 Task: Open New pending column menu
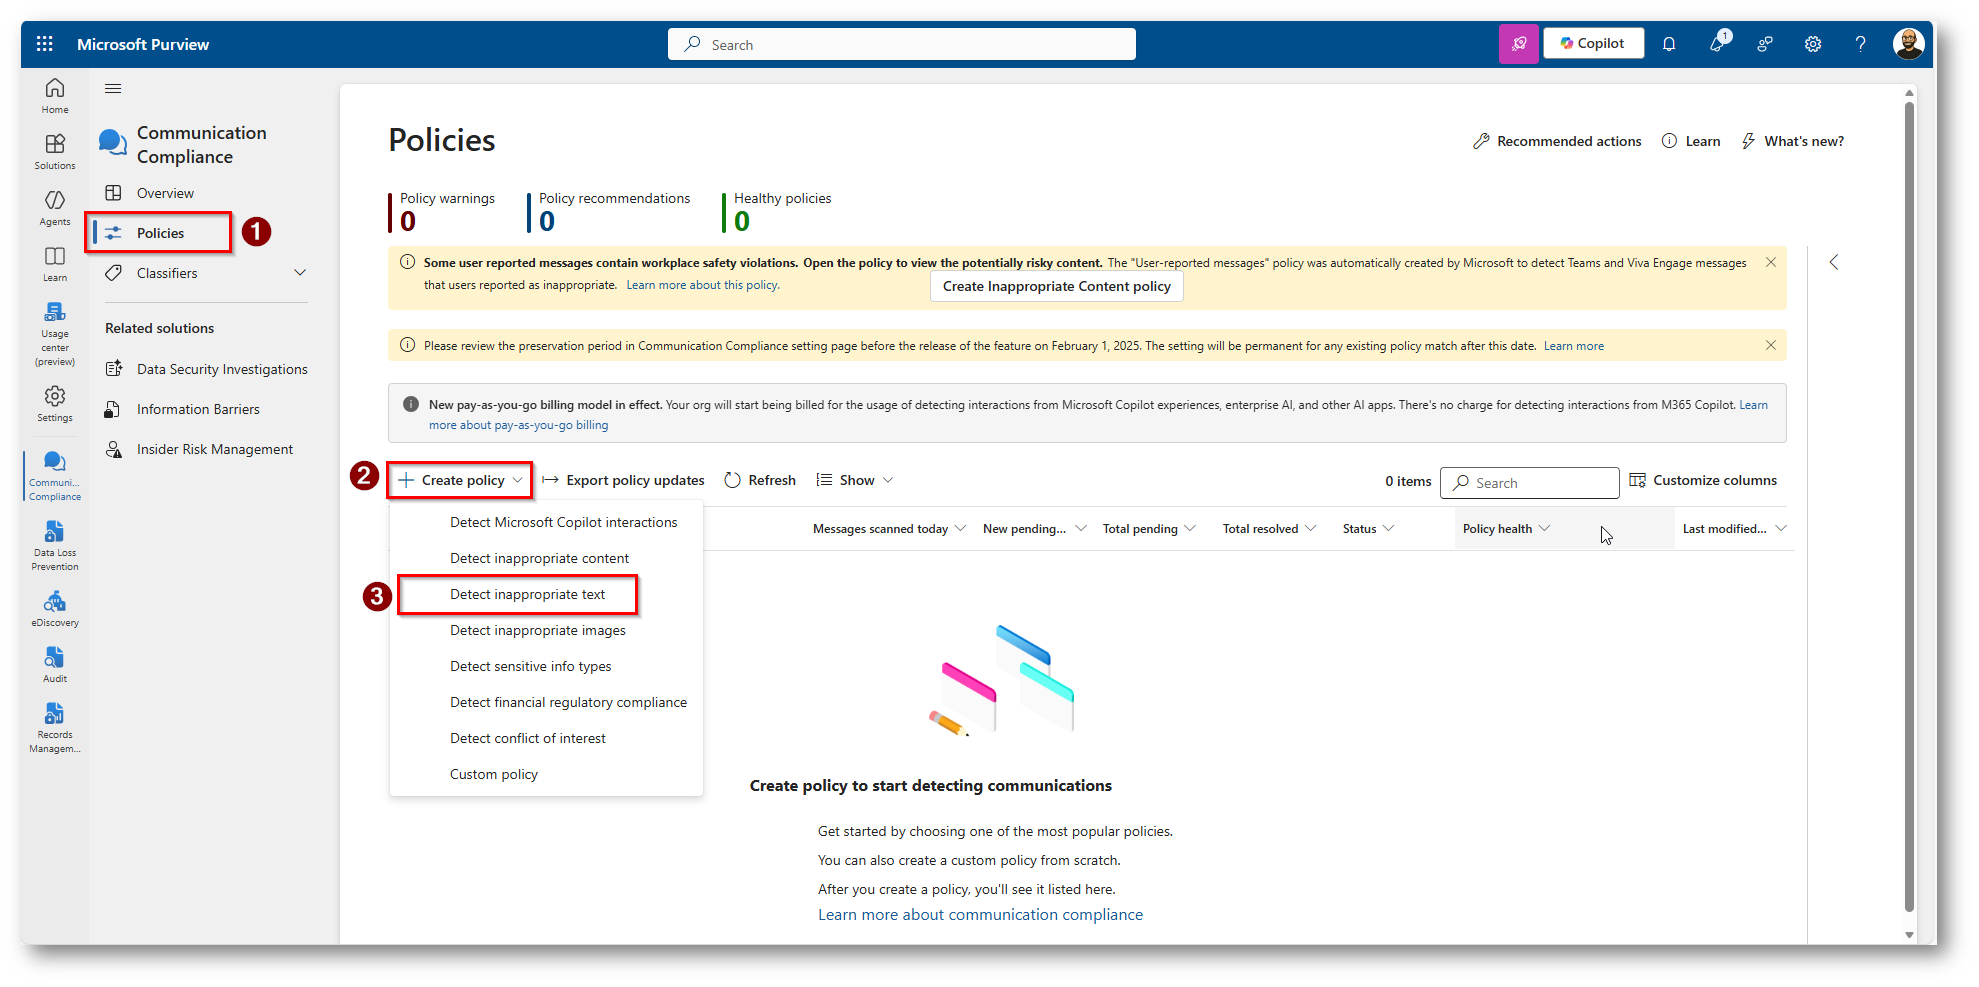click(1080, 529)
